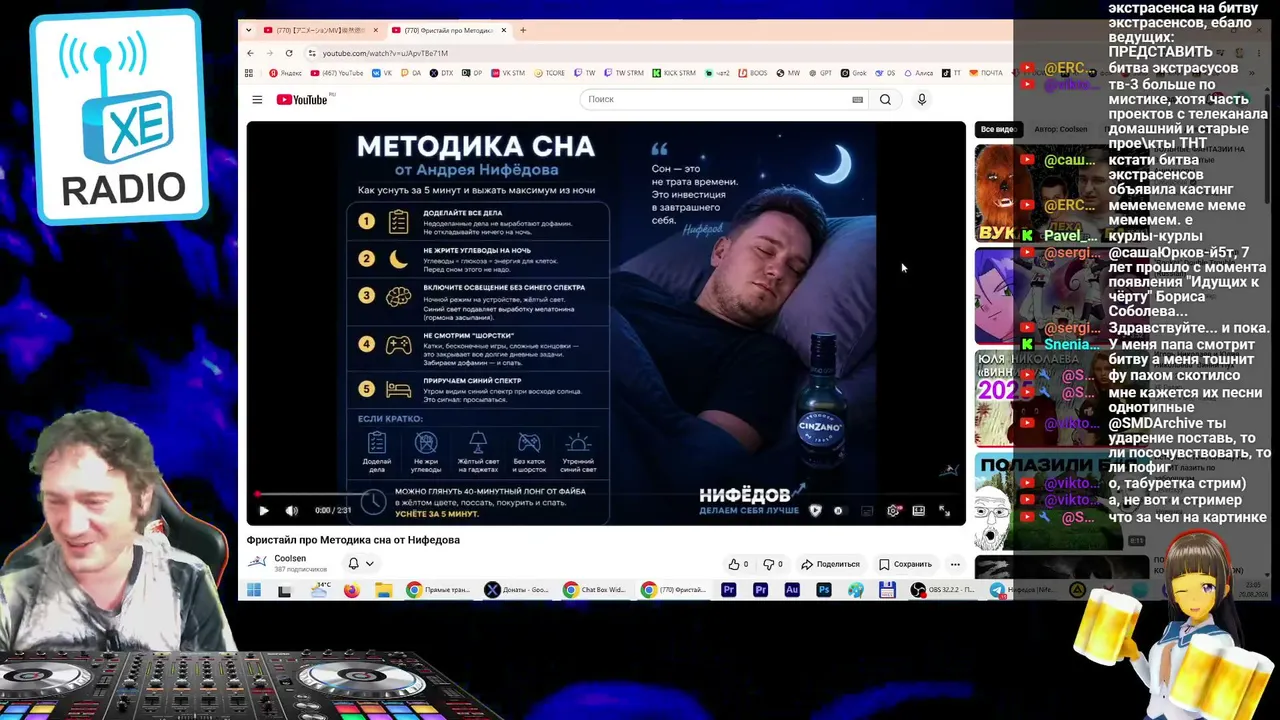The image size is (1280, 720).
Task: Click the search magnifier button
Action: [x=885, y=99]
